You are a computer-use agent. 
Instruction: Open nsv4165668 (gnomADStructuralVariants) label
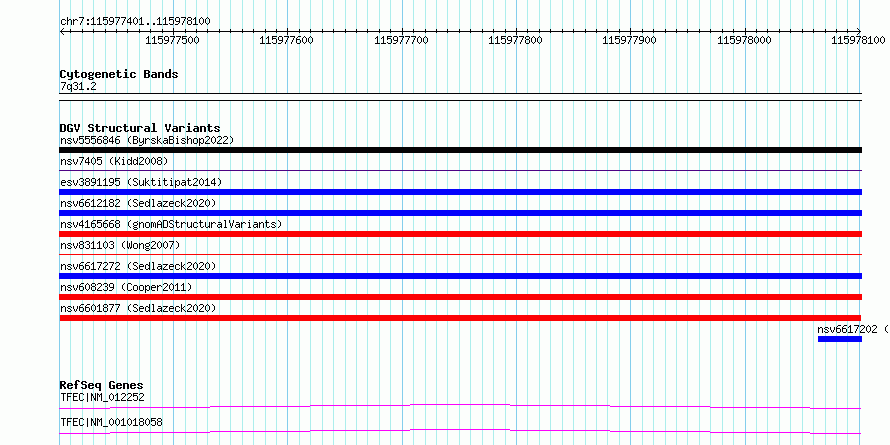[171, 224]
